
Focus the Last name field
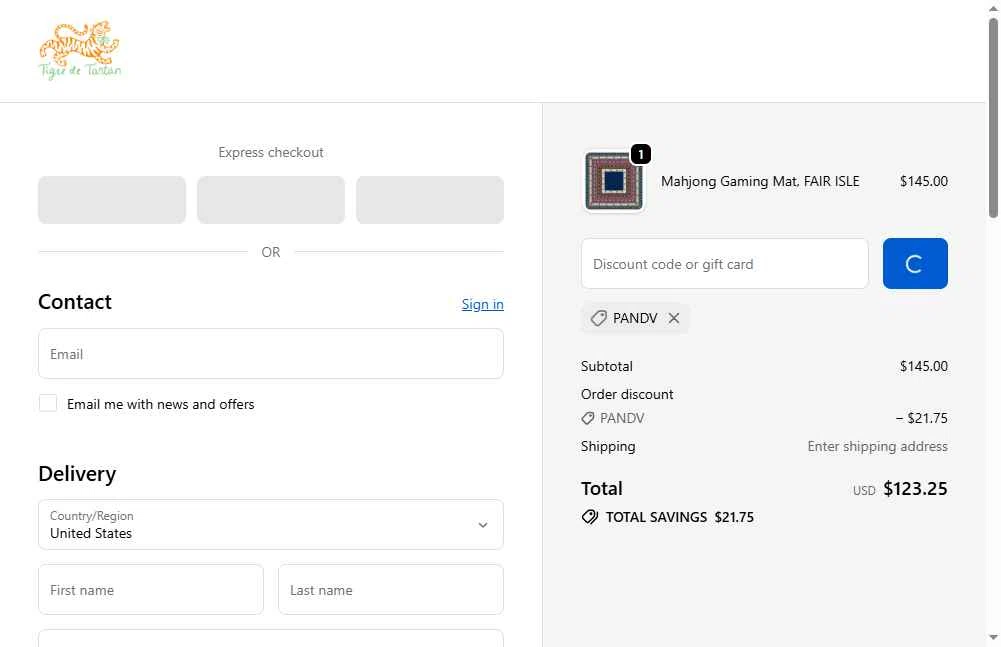(x=391, y=590)
